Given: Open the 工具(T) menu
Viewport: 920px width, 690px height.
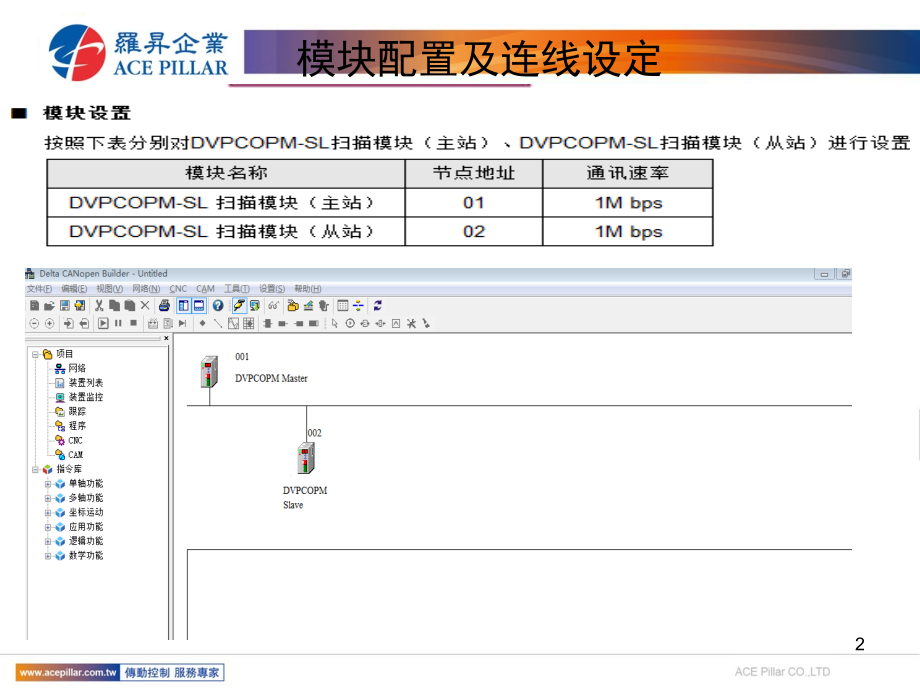Looking at the screenshot, I should pos(236,289).
